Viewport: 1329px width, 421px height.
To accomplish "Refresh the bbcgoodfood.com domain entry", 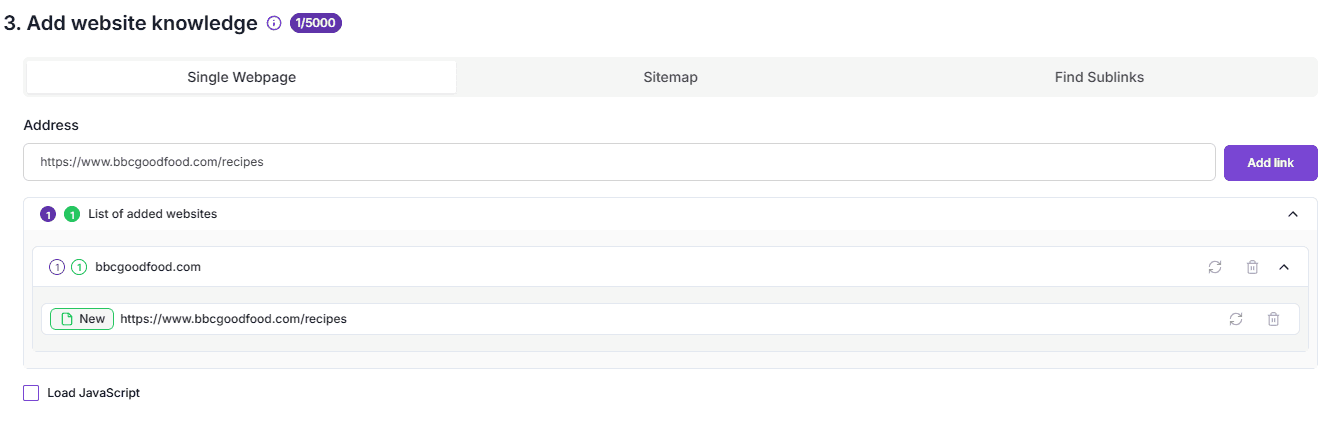I will coord(1215,267).
